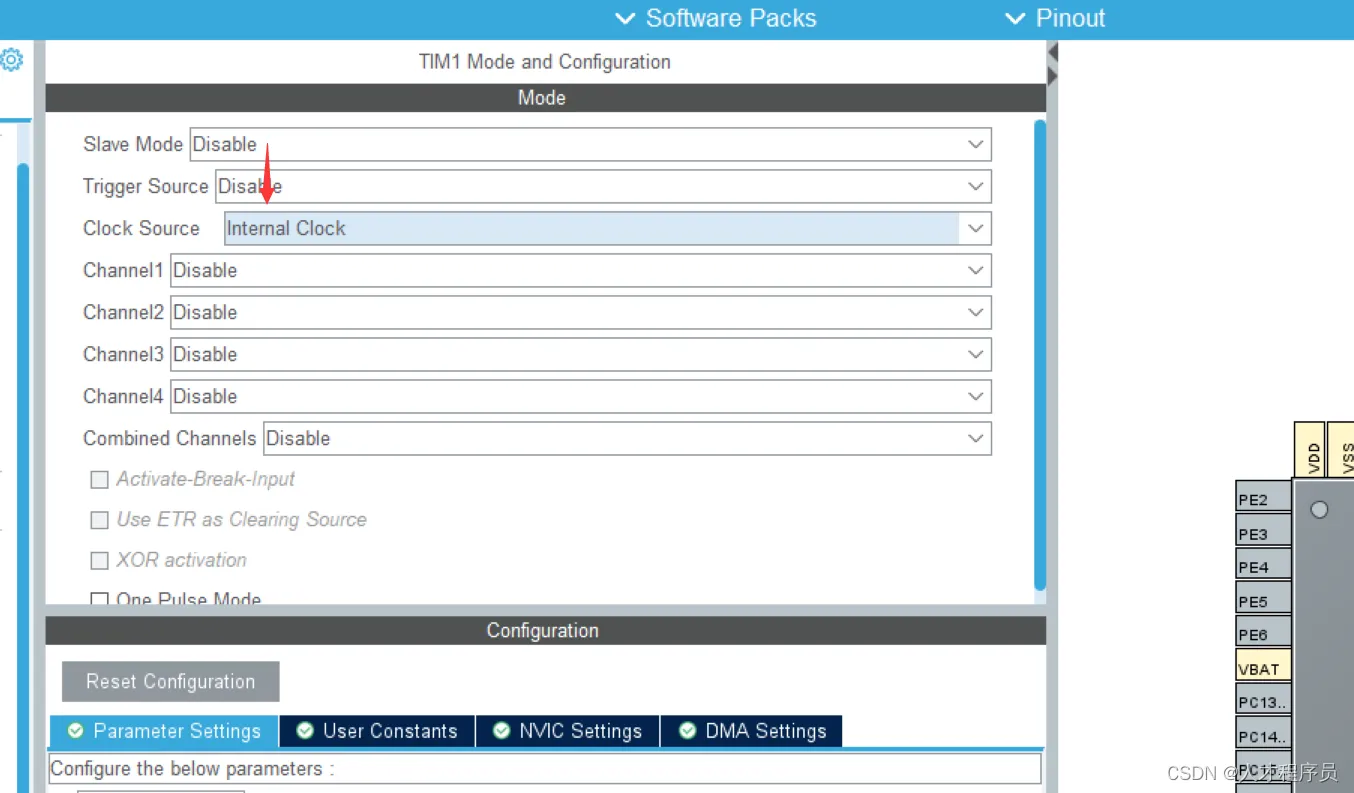Screen dimensions: 1354x793
Task: Click the check icon on User Constants tab
Action: click(305, 731)
